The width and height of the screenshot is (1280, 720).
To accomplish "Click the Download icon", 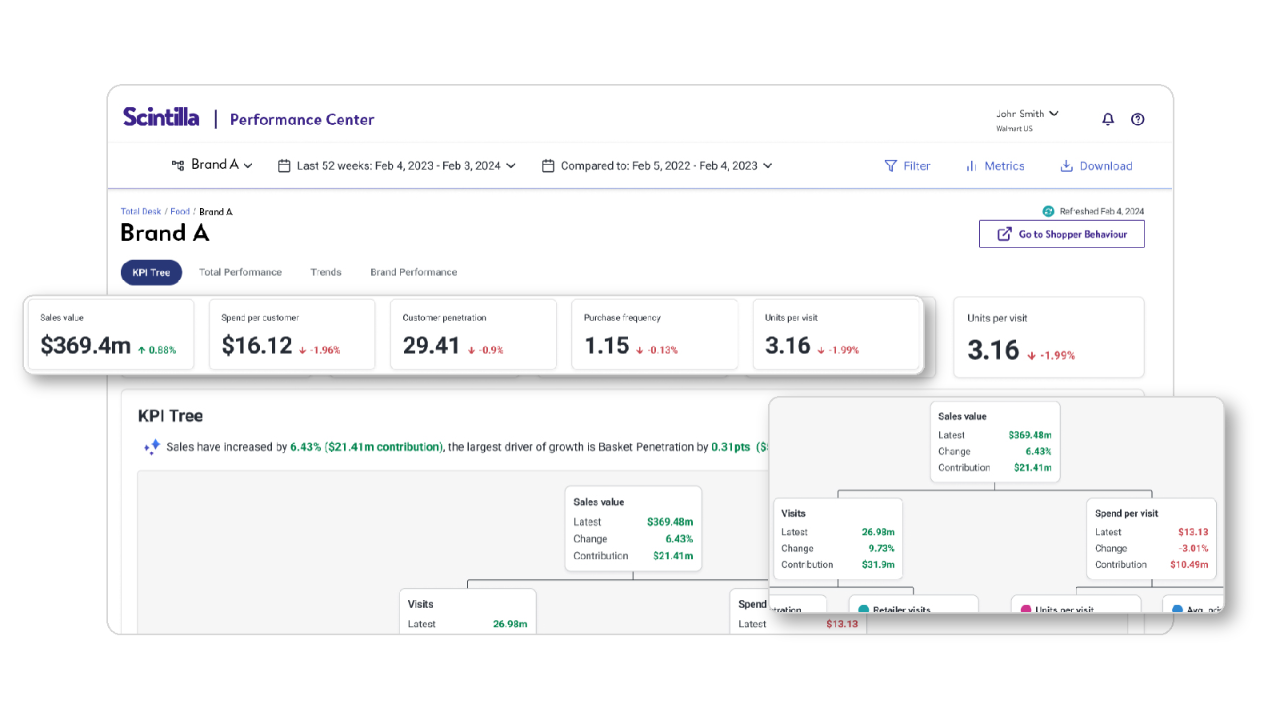I will (1066, 166).
